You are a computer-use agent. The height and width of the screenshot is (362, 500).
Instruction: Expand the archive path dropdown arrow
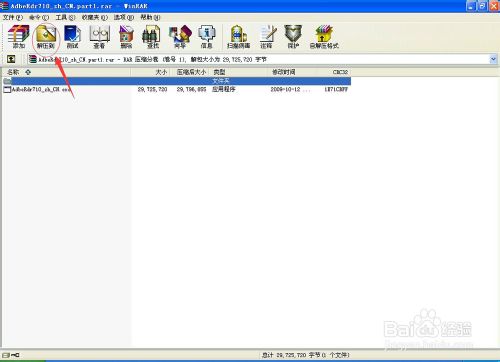493,59
